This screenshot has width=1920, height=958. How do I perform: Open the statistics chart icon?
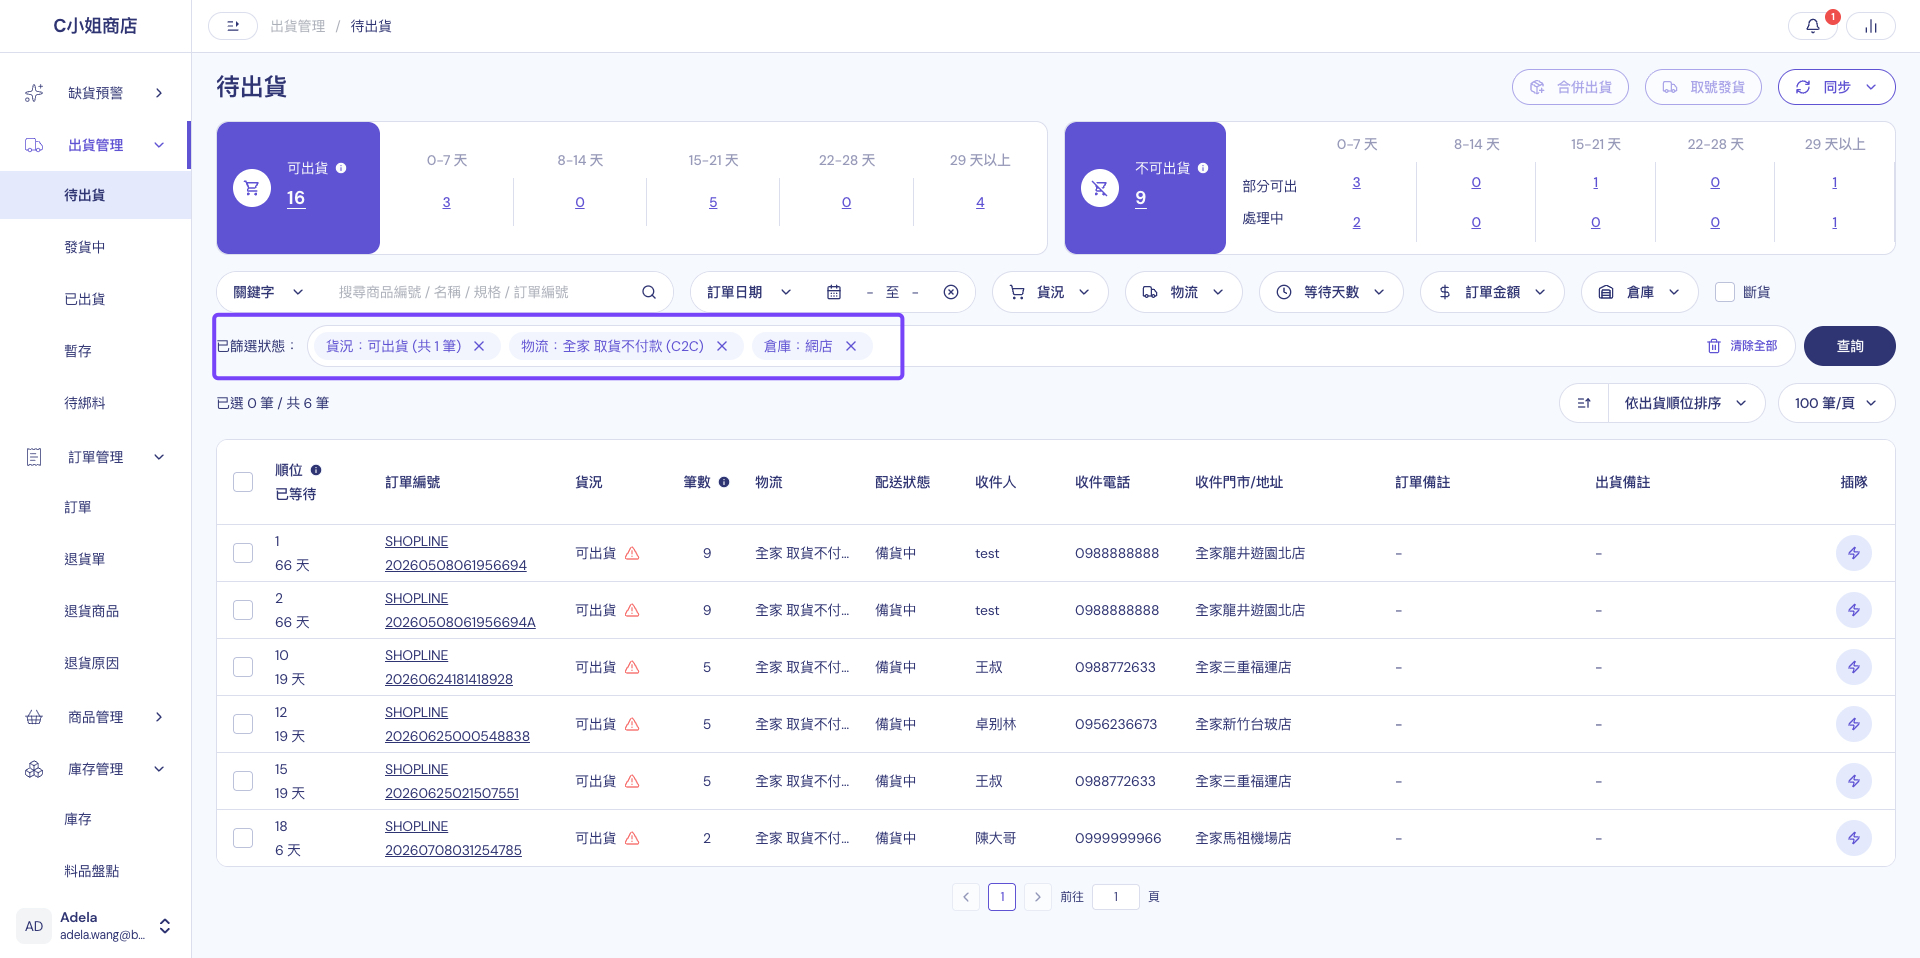[1870, 26]
